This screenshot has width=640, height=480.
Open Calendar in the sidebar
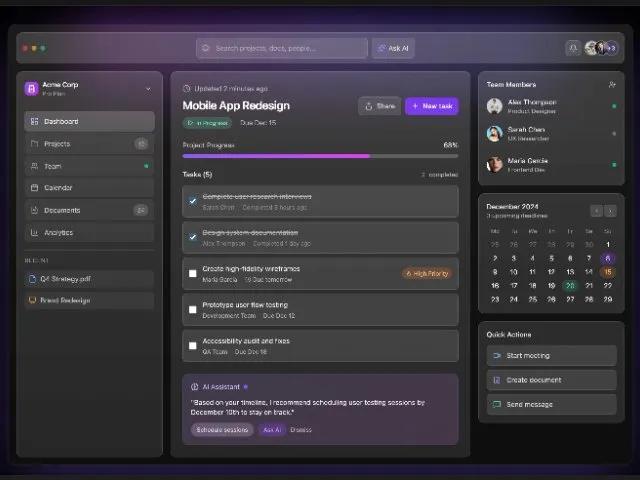(89, 188)
